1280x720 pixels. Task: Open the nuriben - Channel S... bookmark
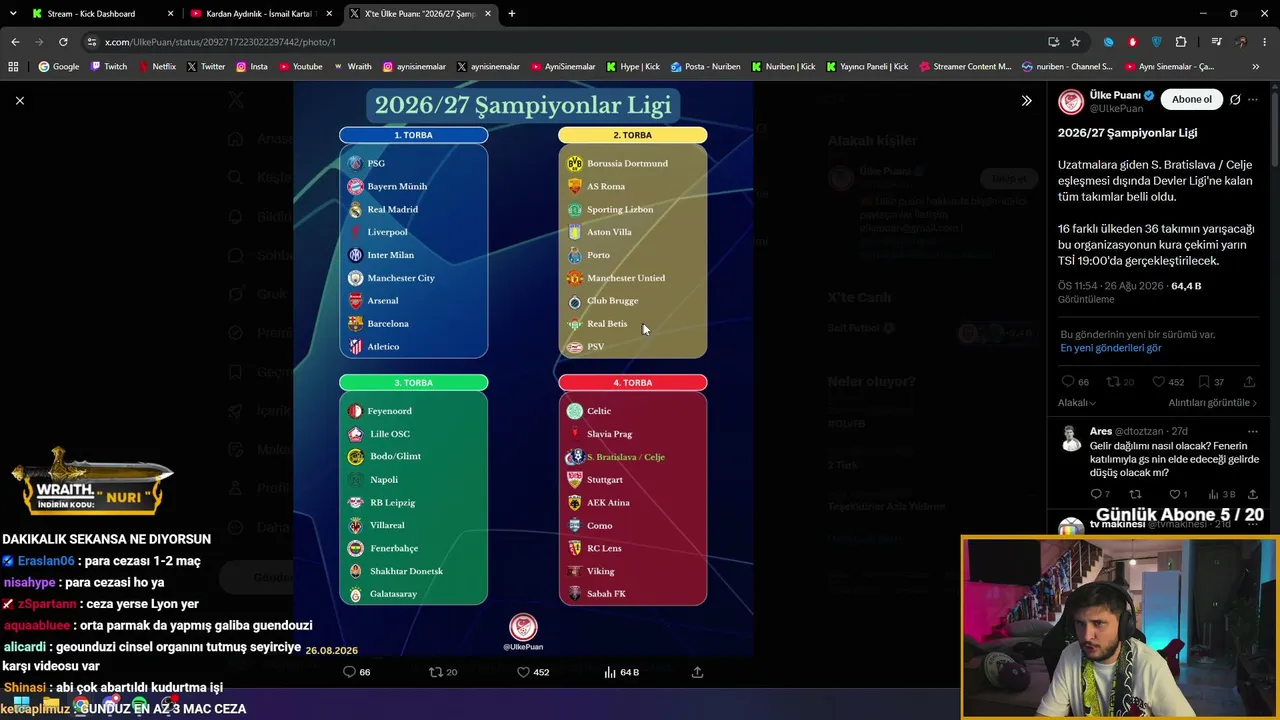coord(1067,67)
